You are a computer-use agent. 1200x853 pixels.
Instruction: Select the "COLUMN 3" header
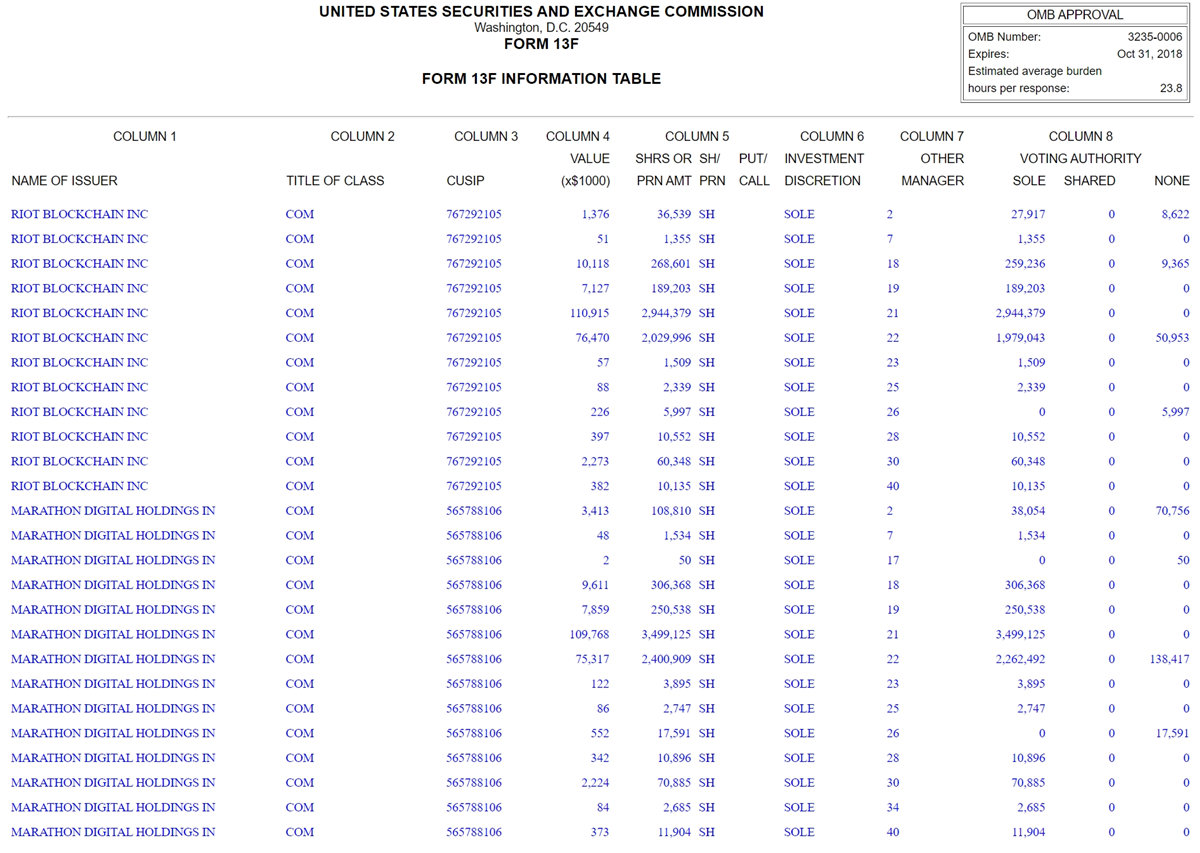(x=486, y=136)
